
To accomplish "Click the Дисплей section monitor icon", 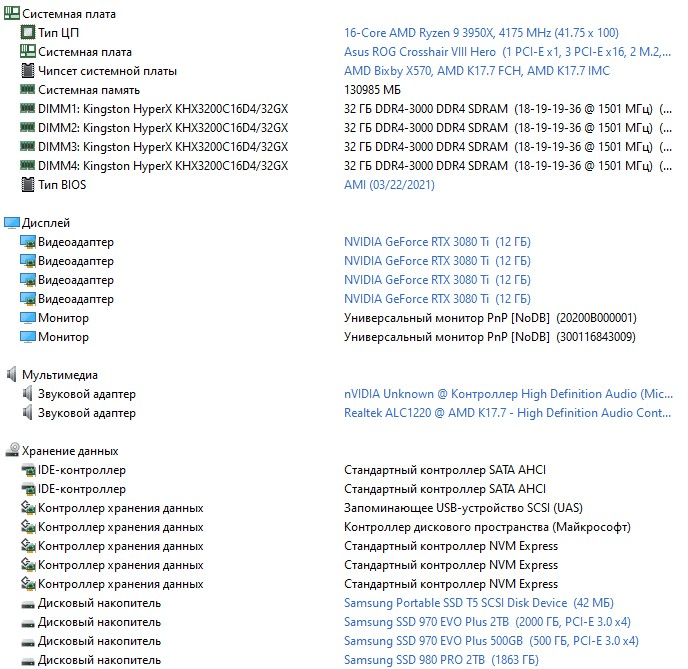I will pyautogui.click(x=12, y=223).
